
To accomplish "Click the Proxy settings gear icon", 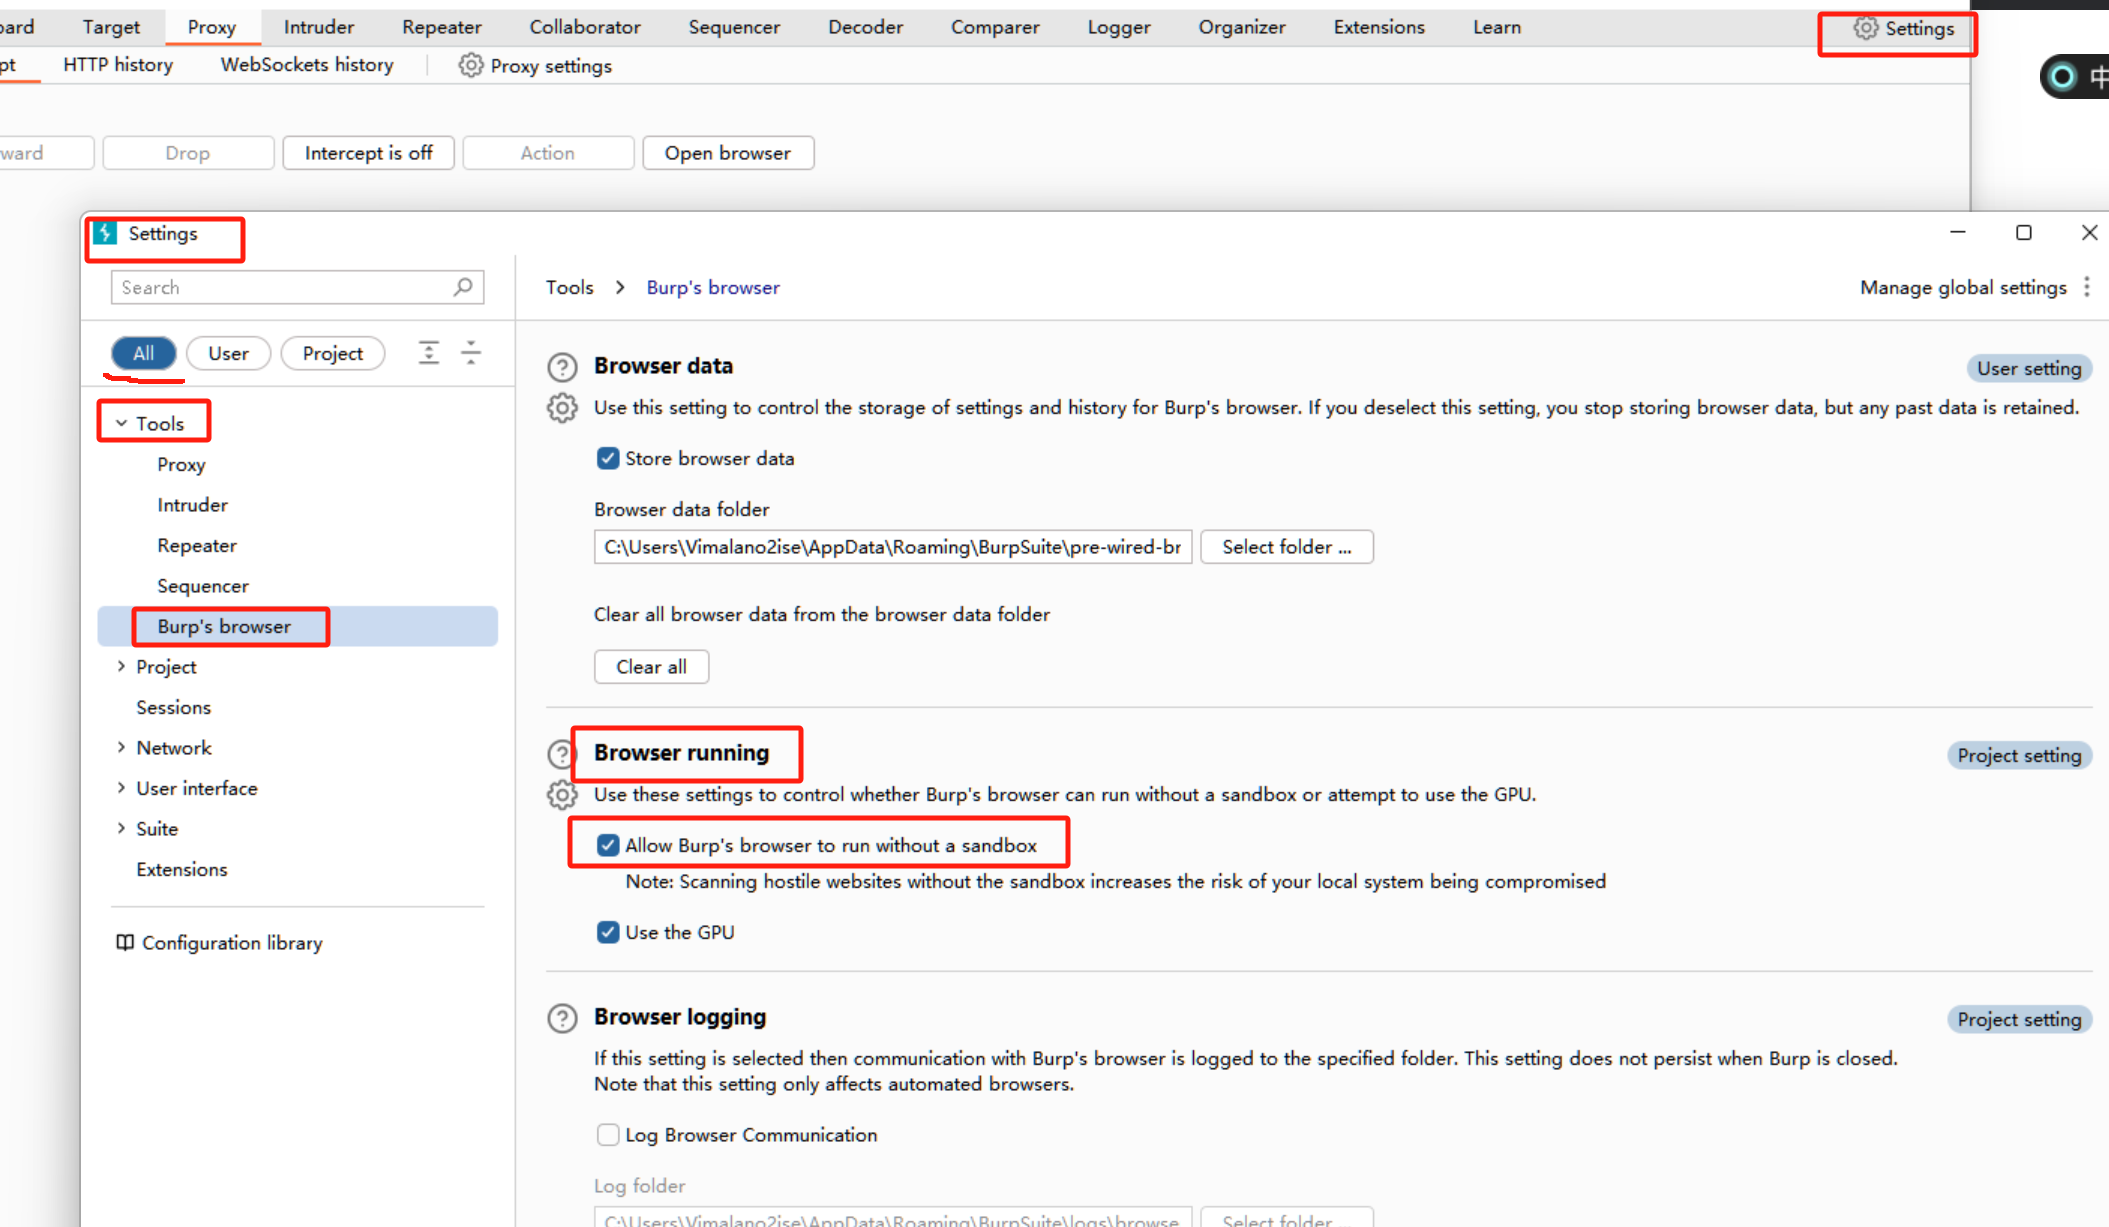I will click(470, 66).
